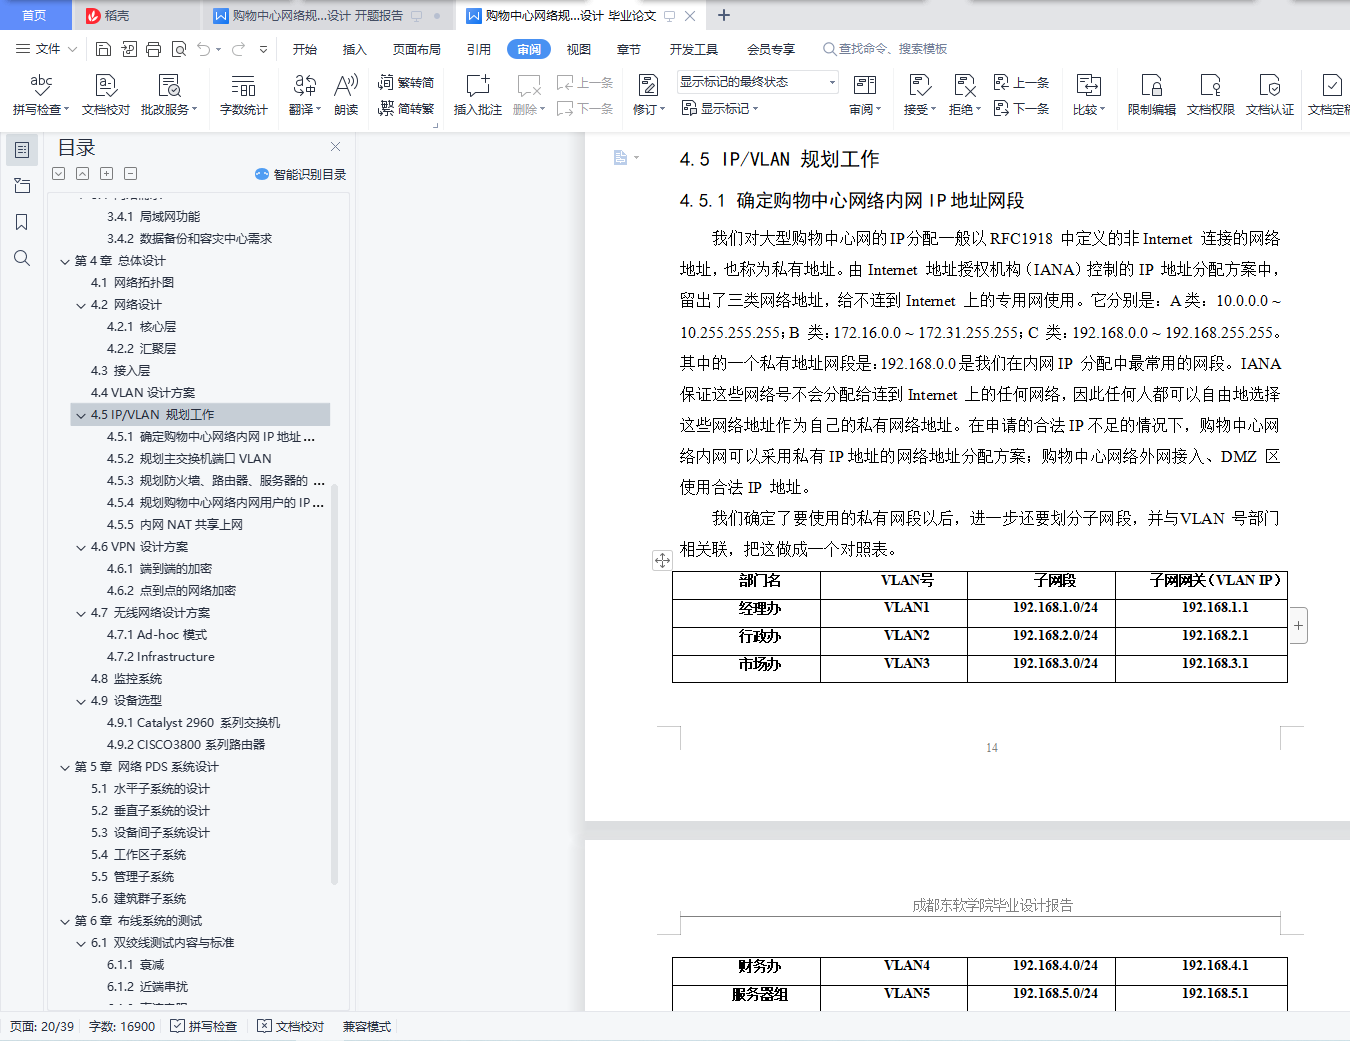Viewport: 1350px width, 1041px height.
Task: Click 智能识别目录 in the outline panel
Action: pyautogui.click(x=301, y=174)
